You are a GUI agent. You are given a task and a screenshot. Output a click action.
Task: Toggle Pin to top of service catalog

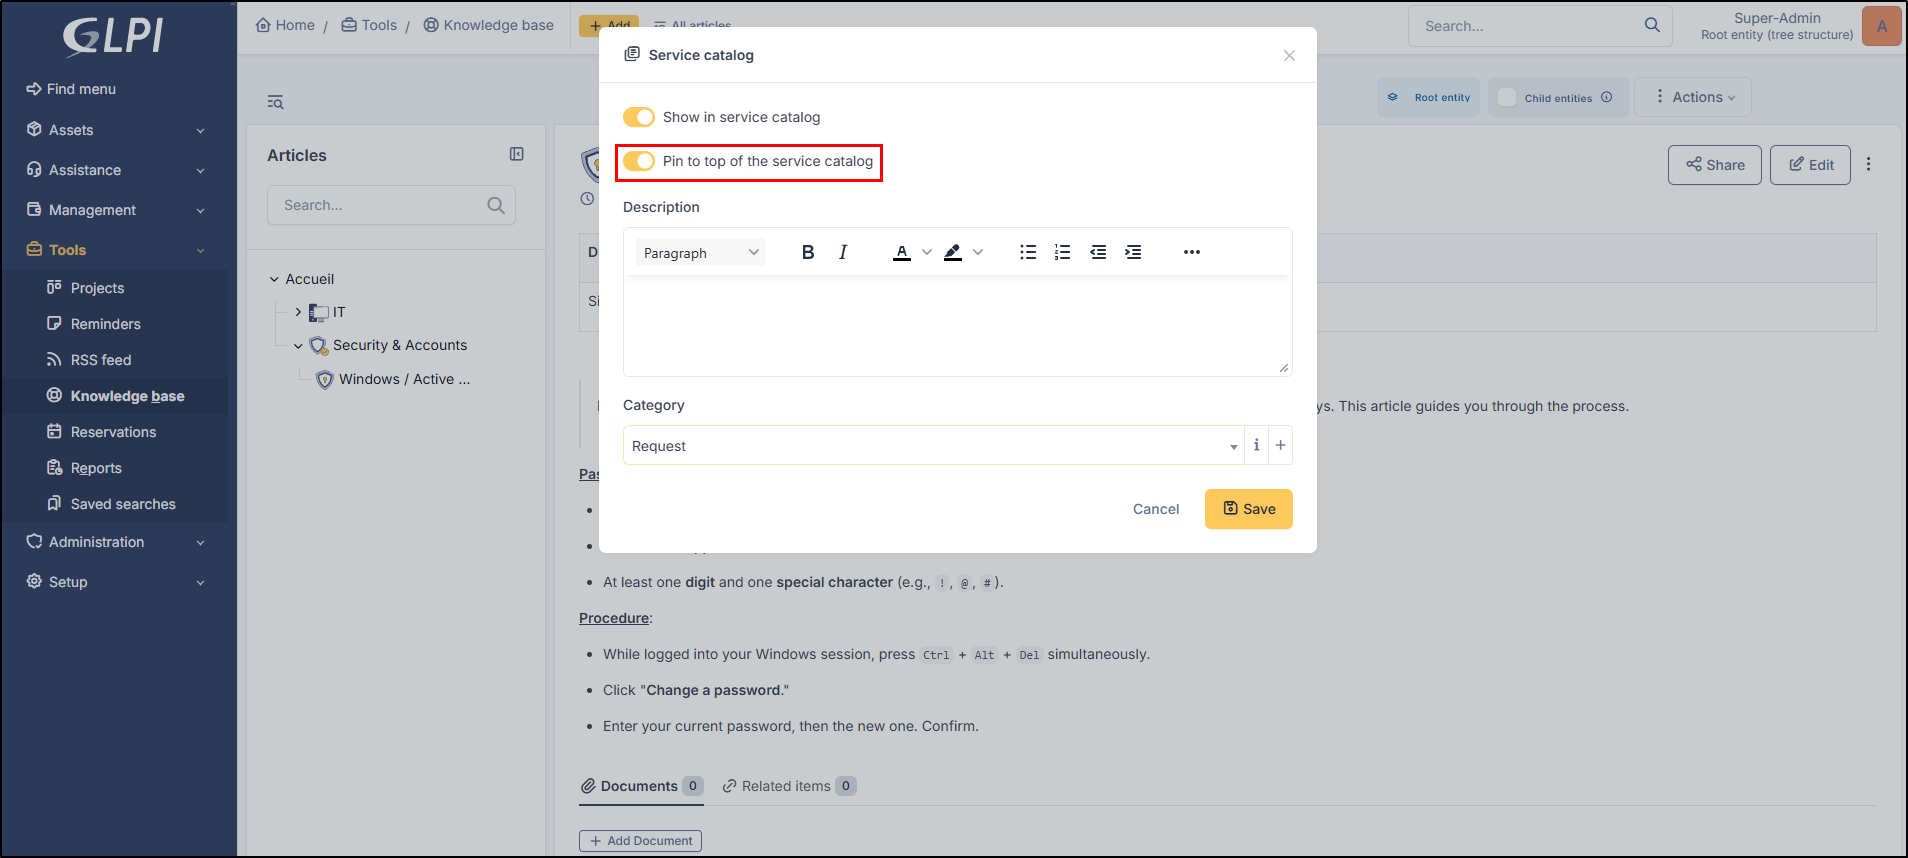coord(639,161)
